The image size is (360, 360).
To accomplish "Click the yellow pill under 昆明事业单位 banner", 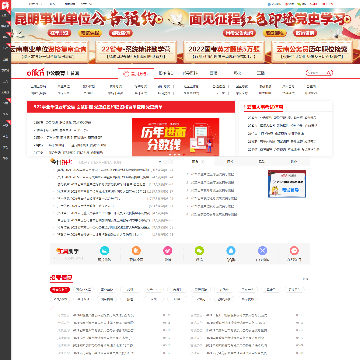I will point(90,33).
